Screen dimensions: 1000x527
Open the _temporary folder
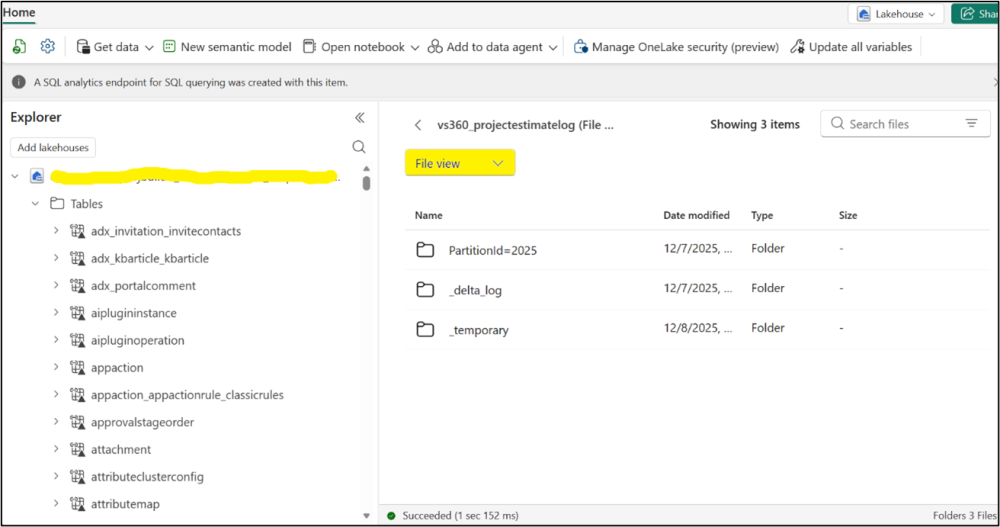pos(478,329)
